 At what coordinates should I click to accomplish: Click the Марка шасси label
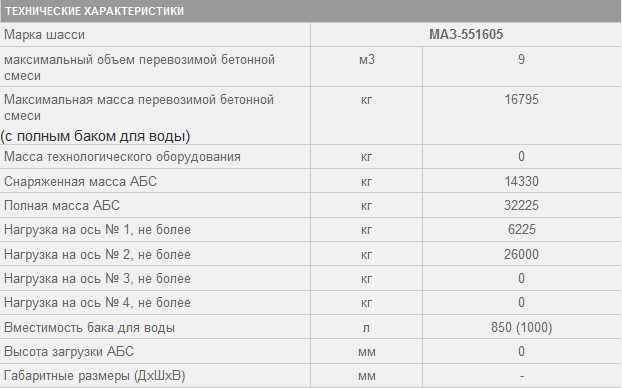point(44,35)
